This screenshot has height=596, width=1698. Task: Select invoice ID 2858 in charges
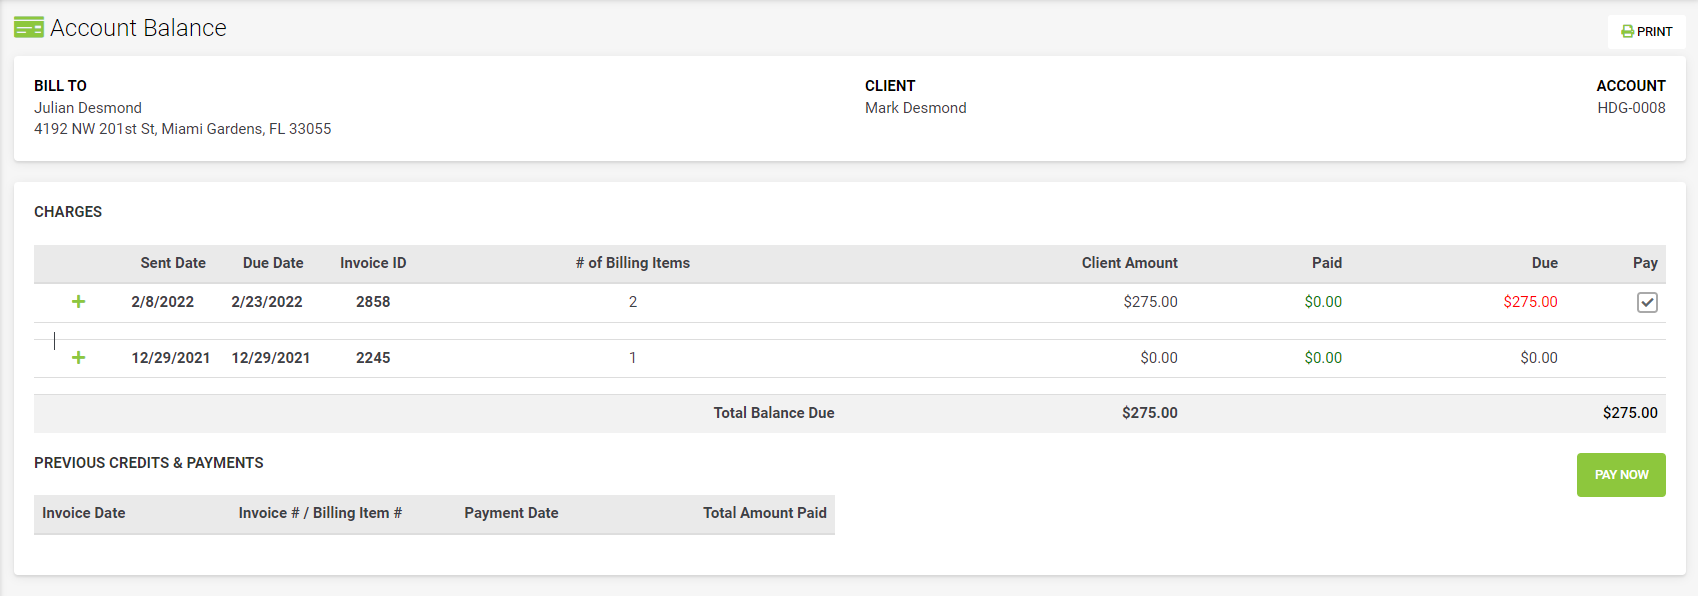[373, 302]
